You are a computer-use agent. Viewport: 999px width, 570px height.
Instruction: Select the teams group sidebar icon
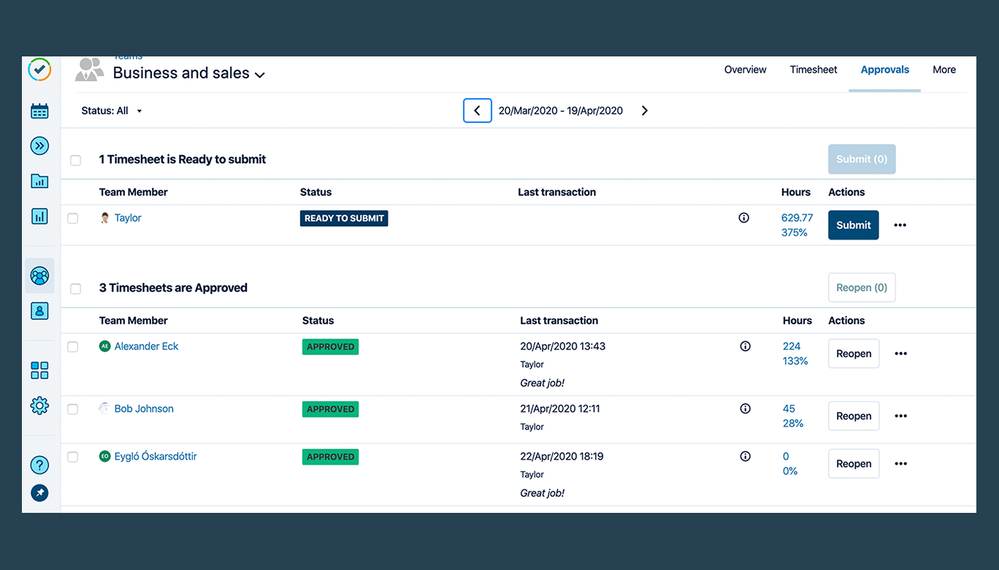pyautogui.click(x=40, y=276)
